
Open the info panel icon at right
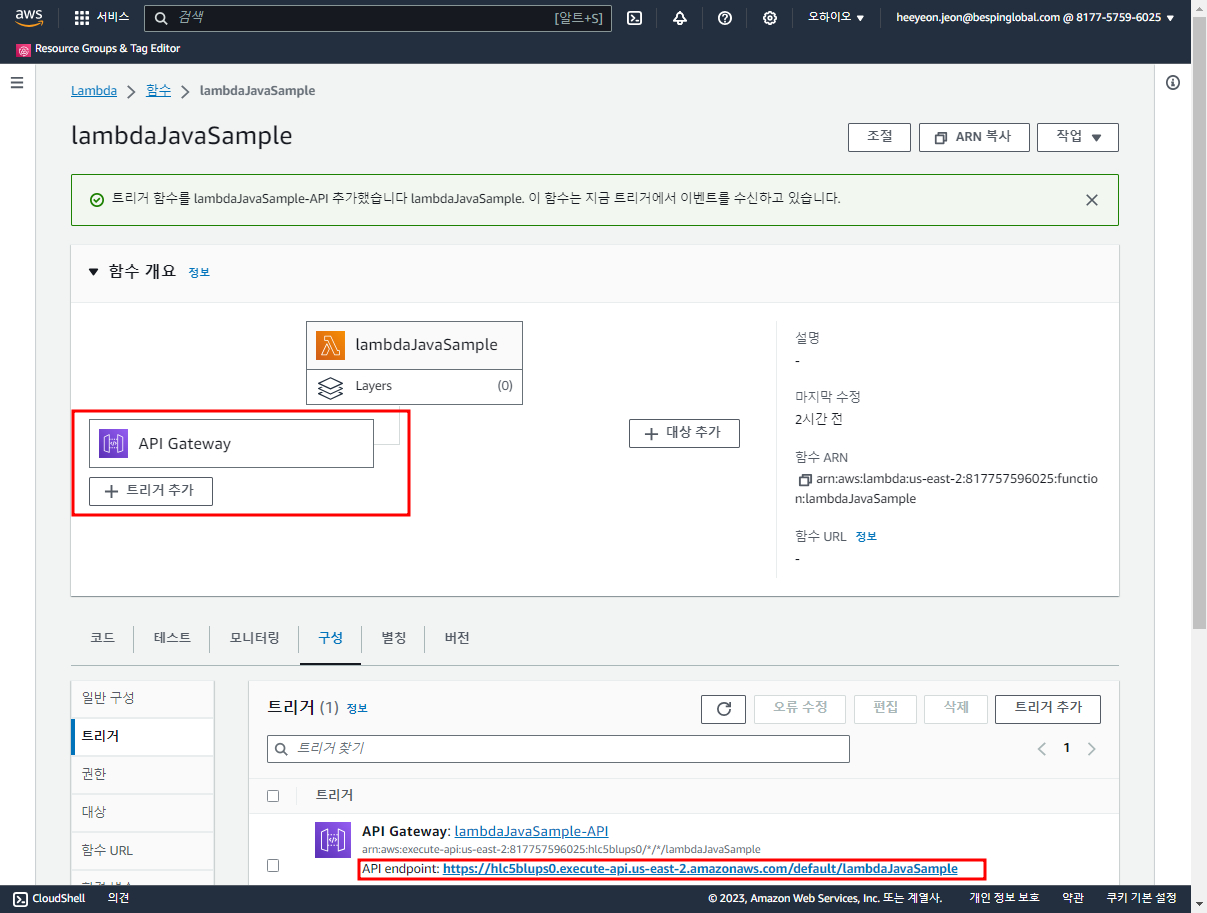tap(1173, 82)
